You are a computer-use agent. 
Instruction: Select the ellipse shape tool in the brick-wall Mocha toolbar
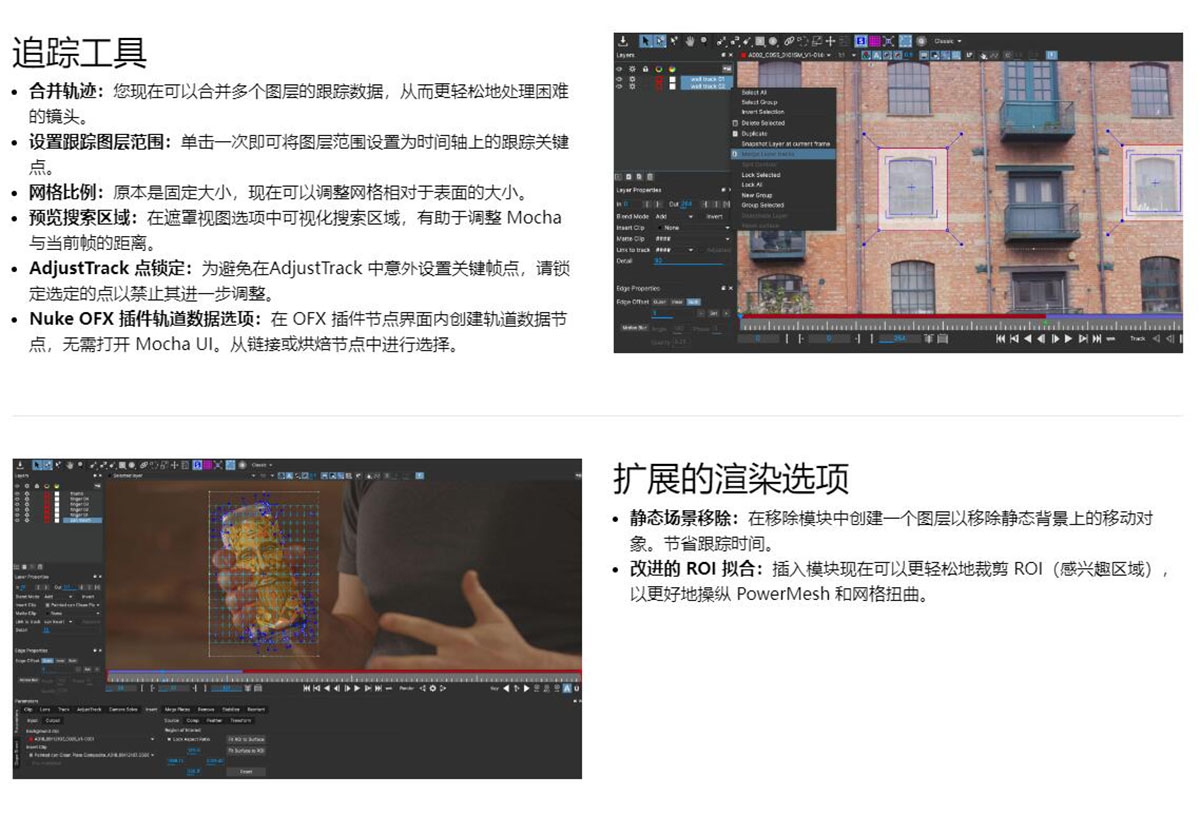pos(773,41)
